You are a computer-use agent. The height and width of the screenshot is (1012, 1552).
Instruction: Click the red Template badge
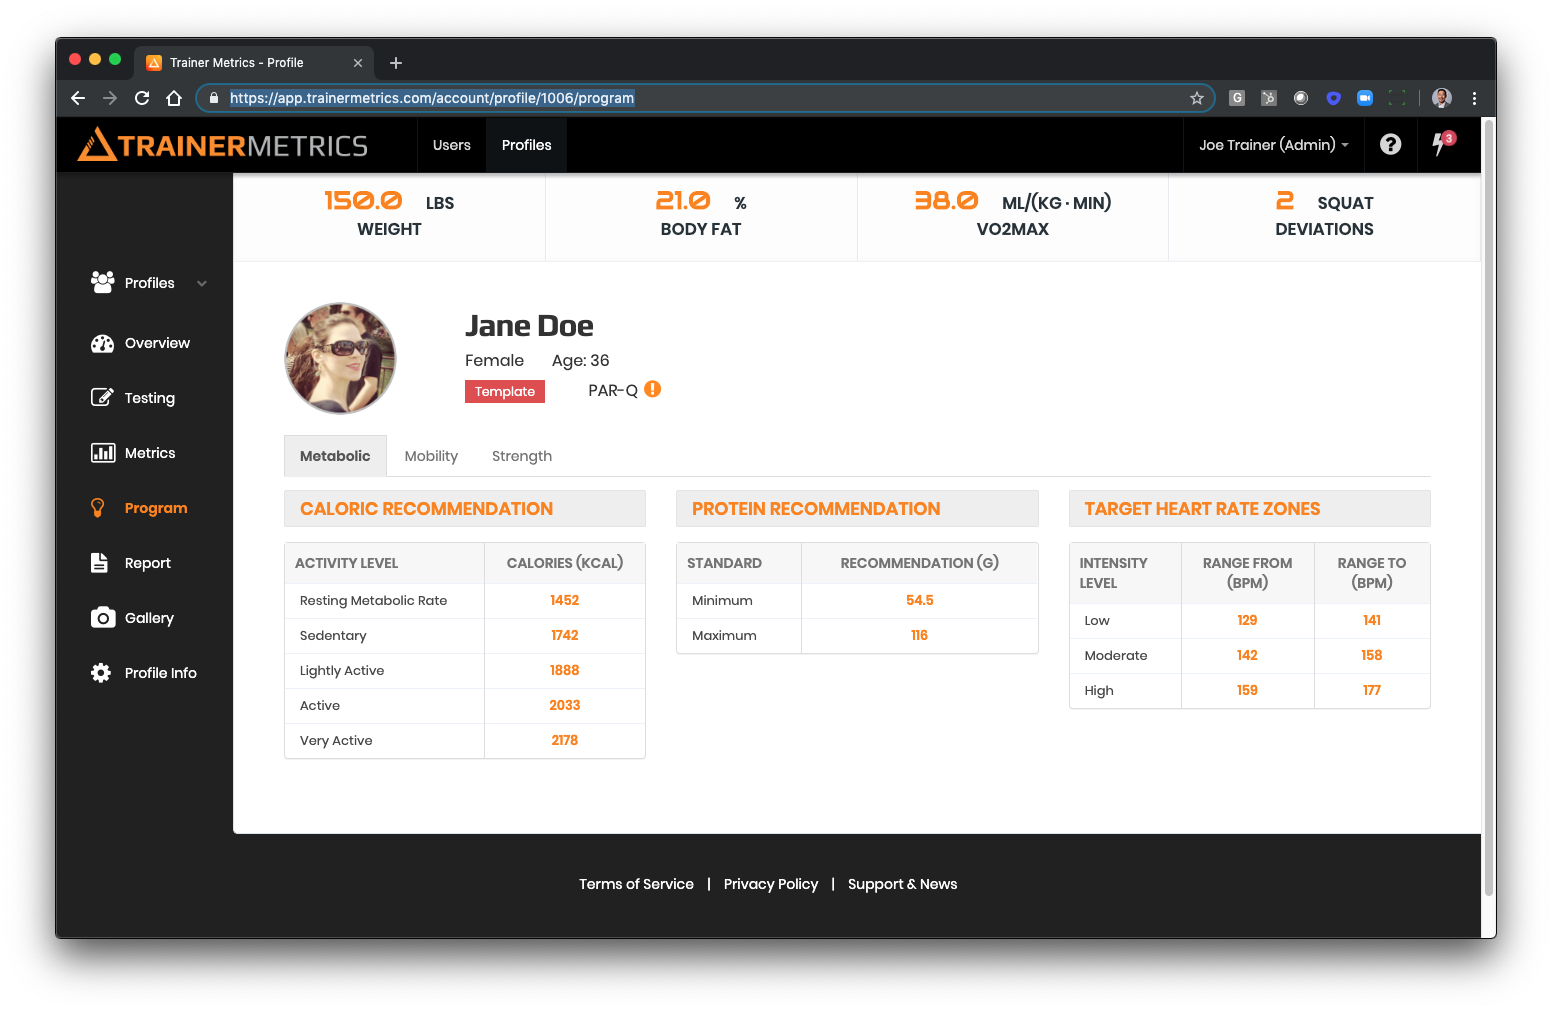(x=505, y=391)
